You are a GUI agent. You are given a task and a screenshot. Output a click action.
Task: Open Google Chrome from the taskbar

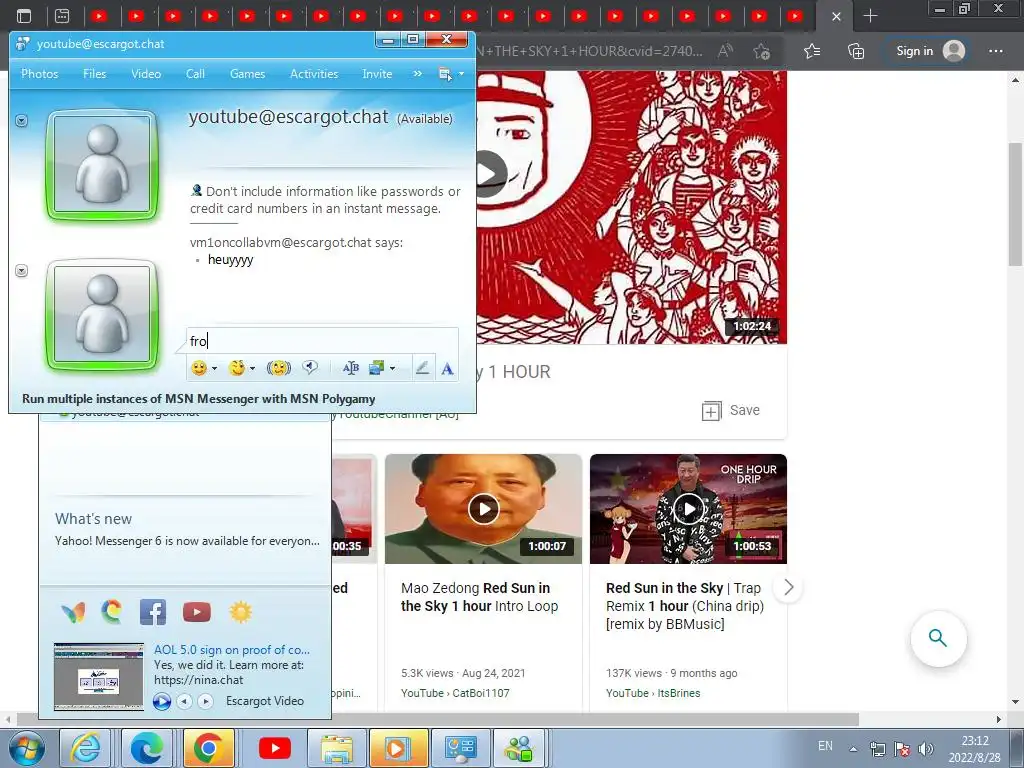pyautogui.click(x=209, y=748)
